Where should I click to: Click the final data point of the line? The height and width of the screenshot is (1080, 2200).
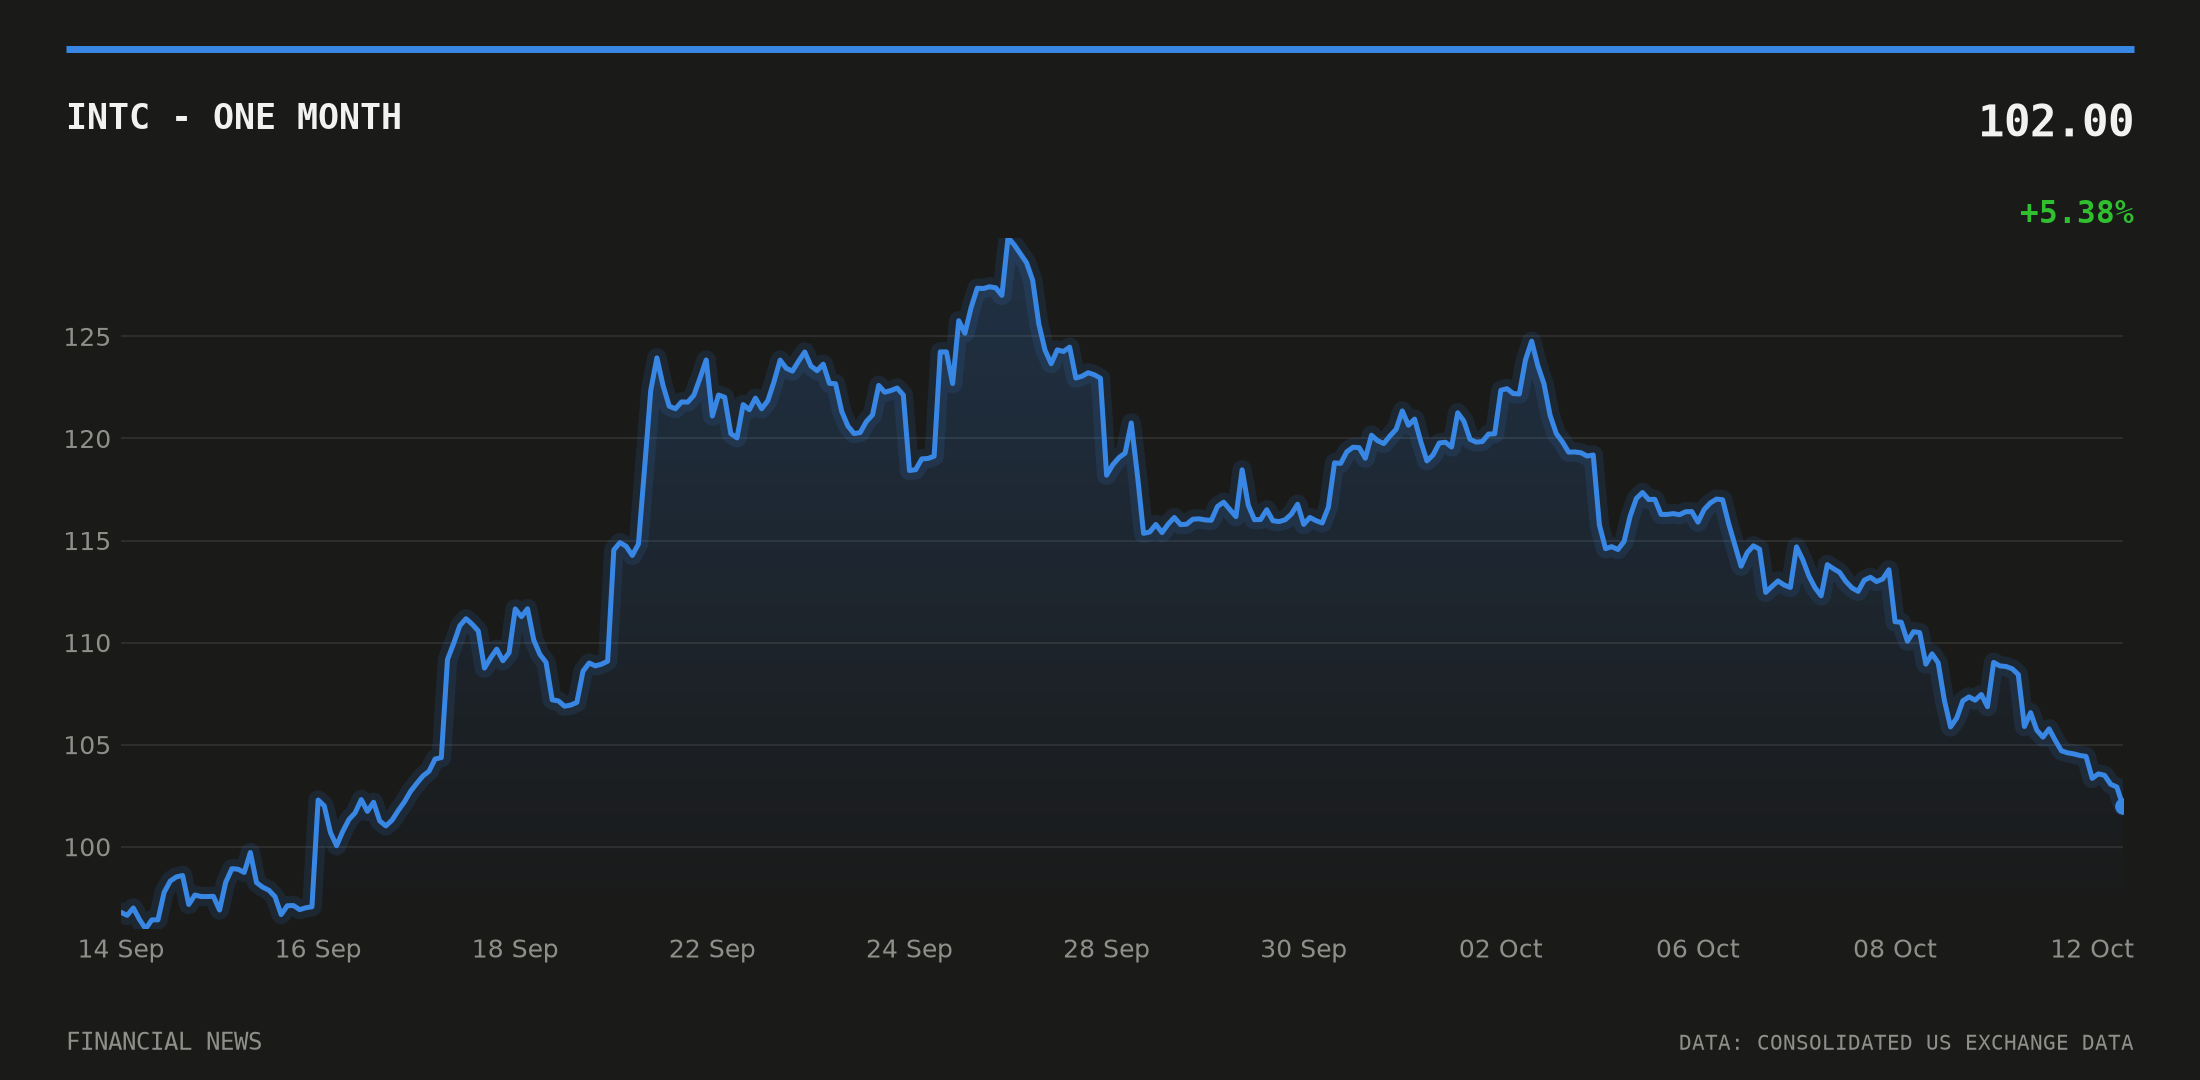(2121, 806)
